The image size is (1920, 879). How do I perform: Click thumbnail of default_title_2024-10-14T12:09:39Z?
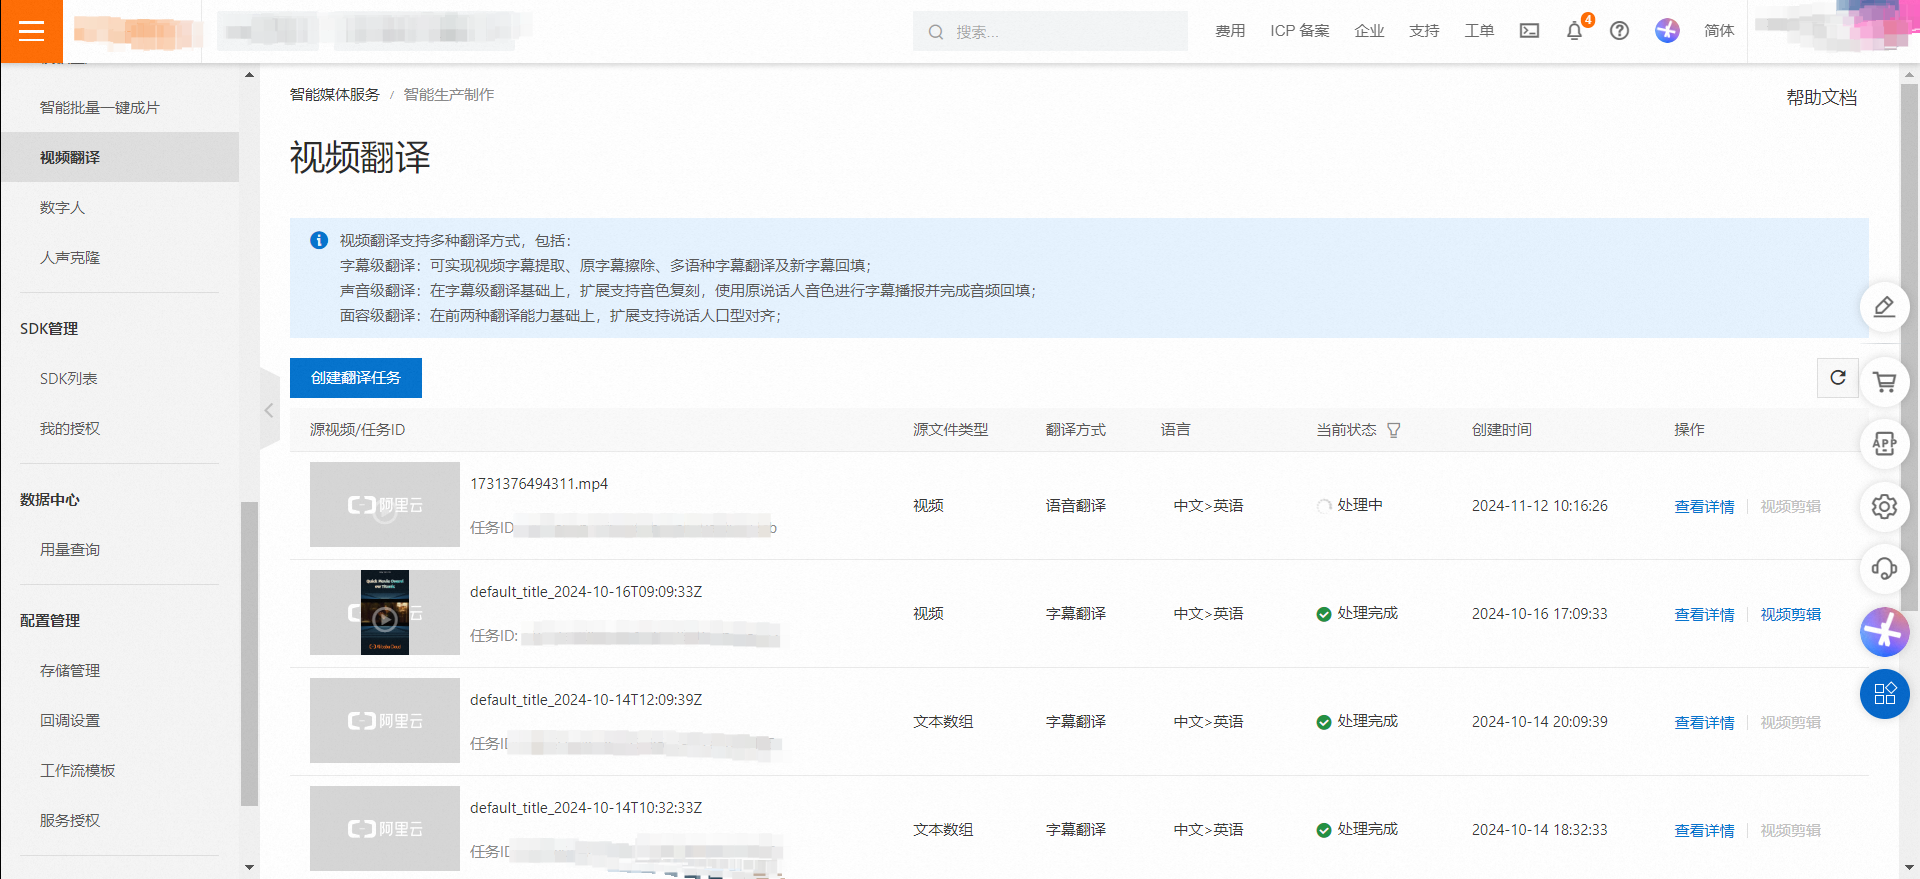click(x=385, y=720)
